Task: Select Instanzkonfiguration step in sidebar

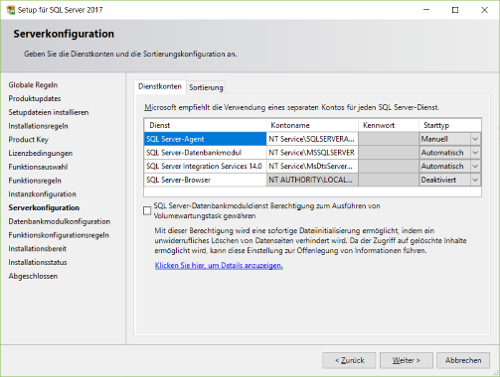Action: (x=42, y=194)
